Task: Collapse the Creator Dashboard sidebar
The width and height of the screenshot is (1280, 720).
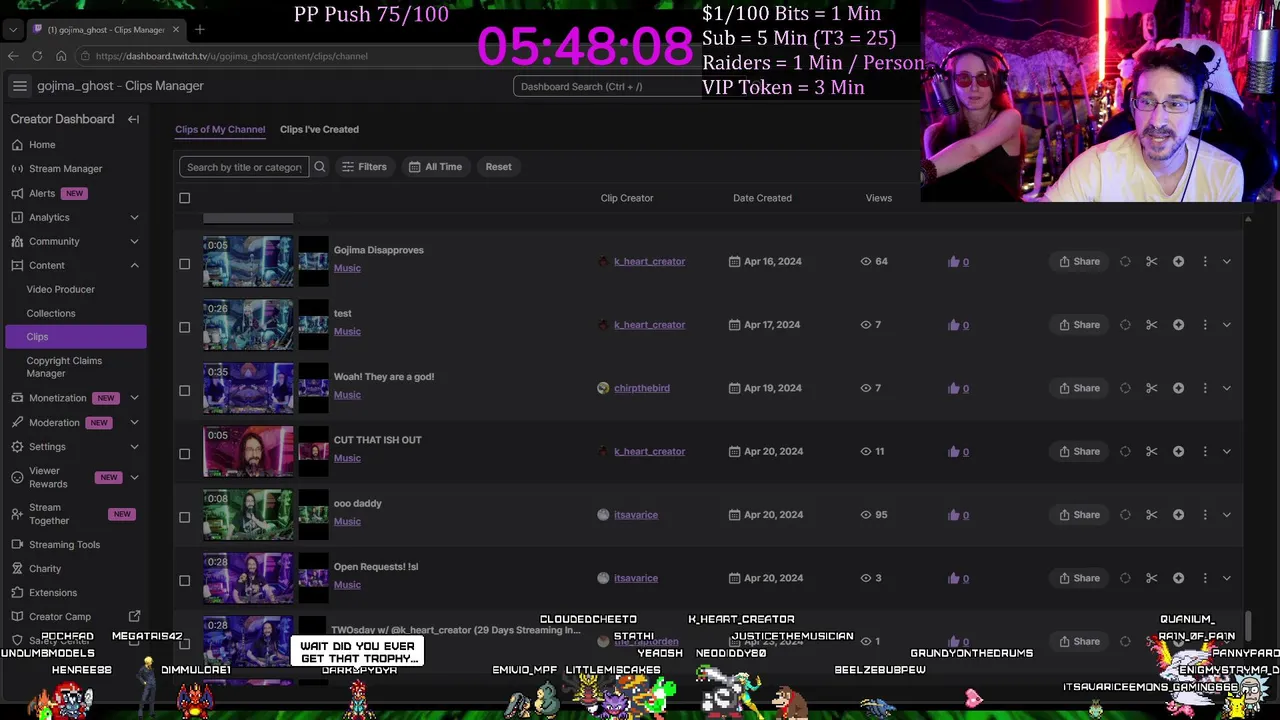Action: coord(133,119)
